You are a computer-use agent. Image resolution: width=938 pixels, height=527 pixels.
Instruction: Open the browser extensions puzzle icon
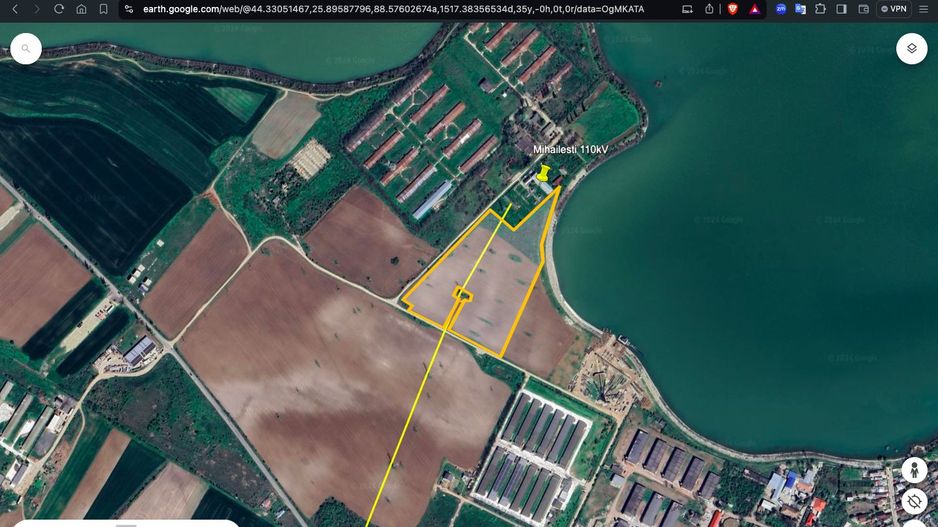pos(820,9)
